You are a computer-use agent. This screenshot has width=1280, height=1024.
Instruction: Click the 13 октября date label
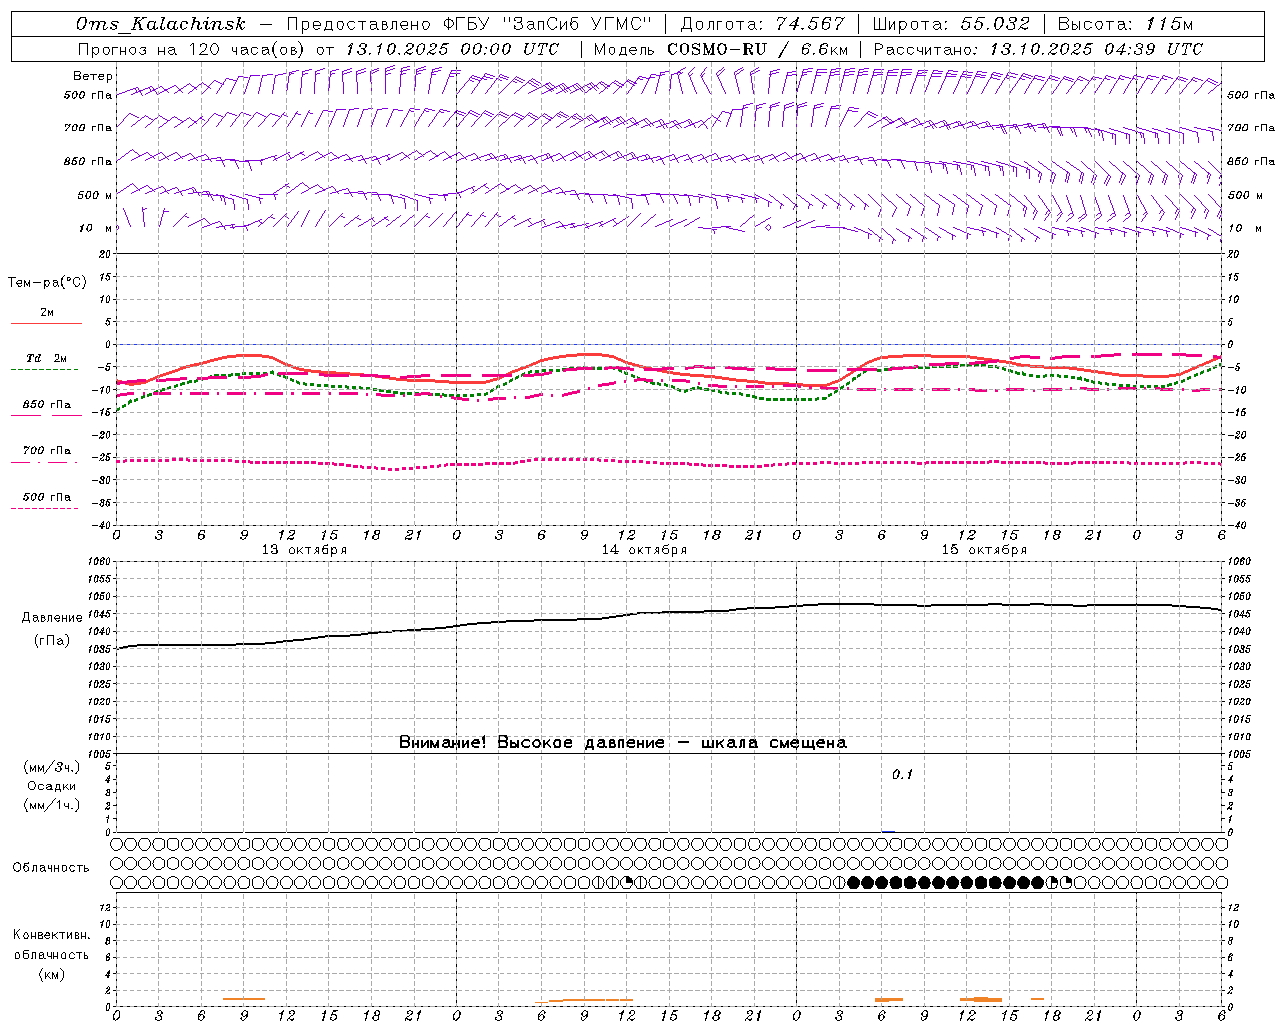[304, 550]
